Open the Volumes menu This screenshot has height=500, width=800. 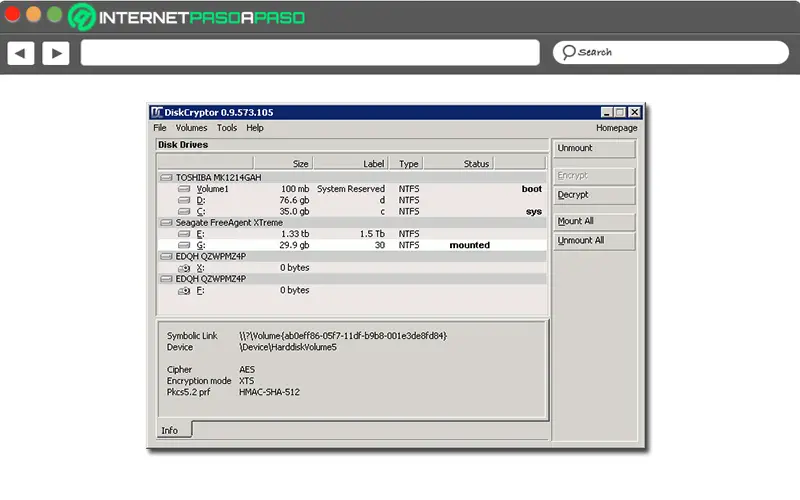(191, 128)
